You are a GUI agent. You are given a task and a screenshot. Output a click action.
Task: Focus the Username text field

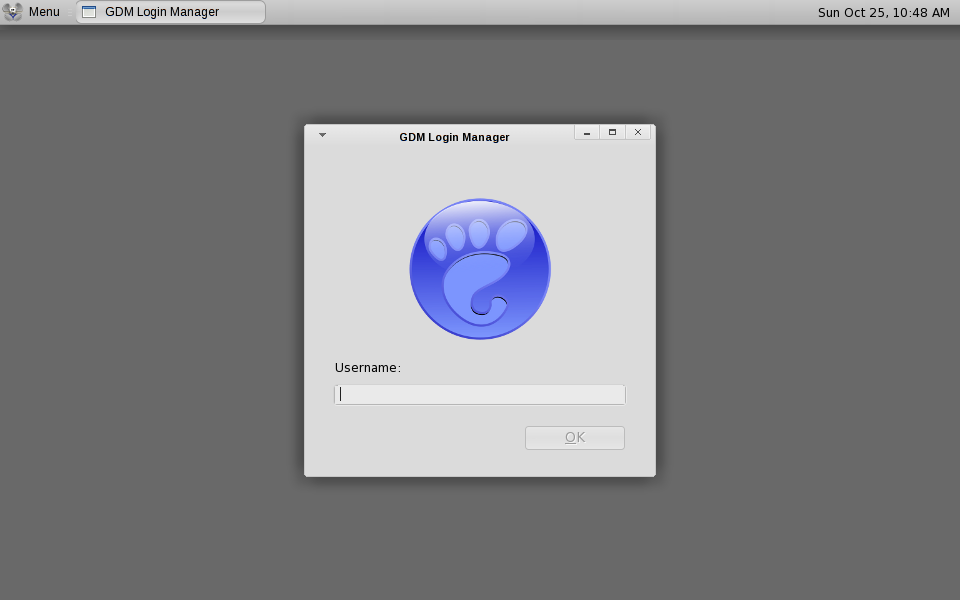480,395
